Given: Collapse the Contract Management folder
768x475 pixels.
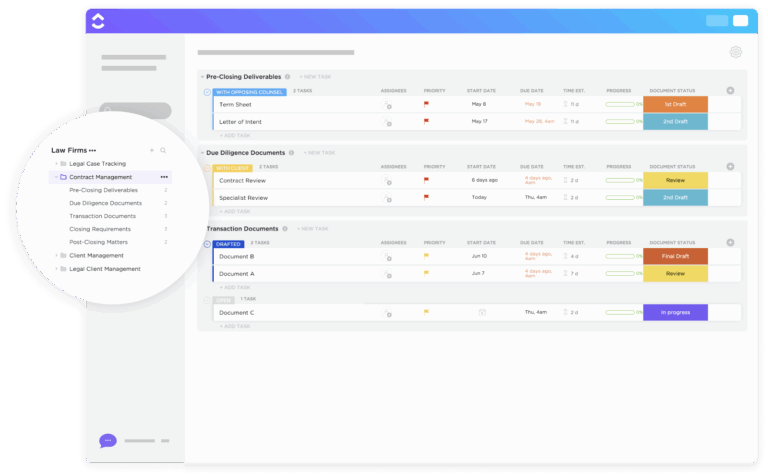Looking at the screenshot, I should click(x=56, y=177).
